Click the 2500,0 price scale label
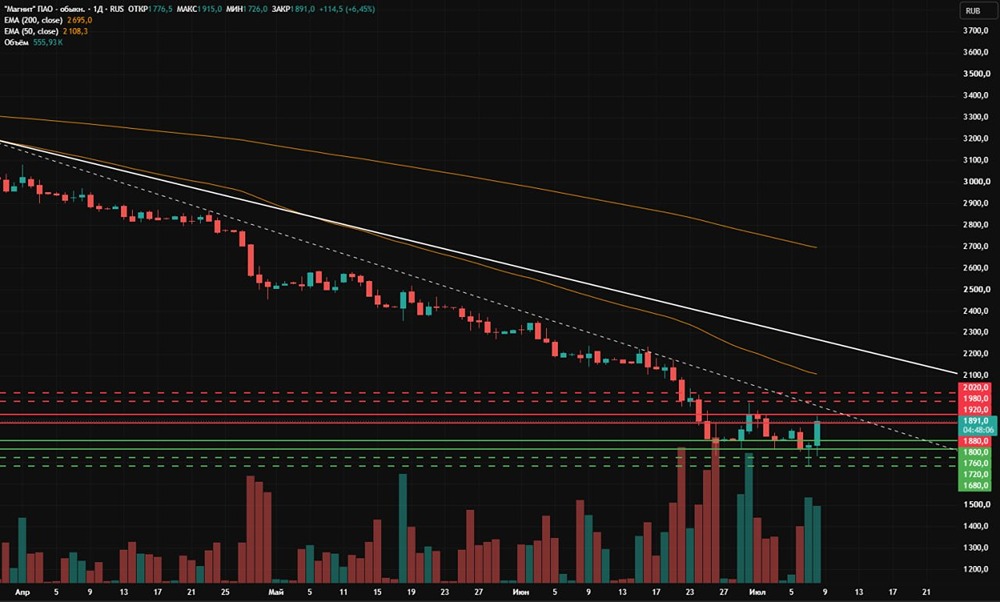Image resolution: width=1000 pixels, height=602 pixels. (x=976, y=290)
